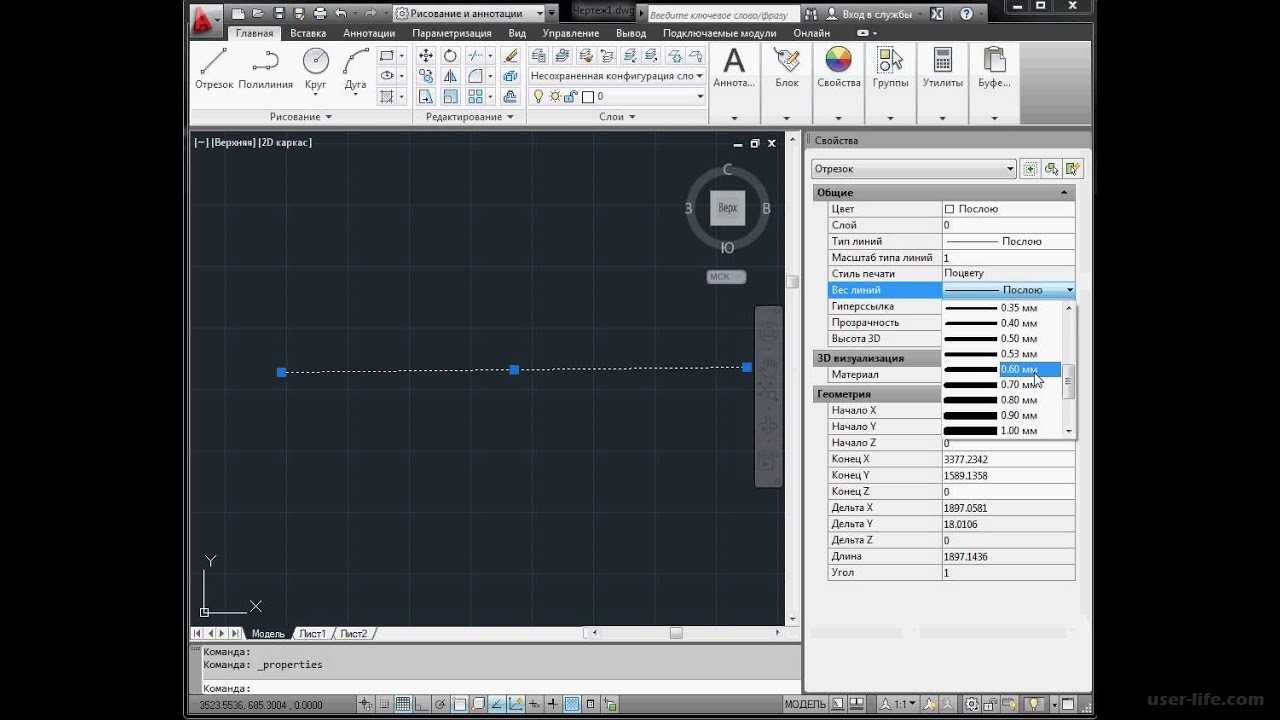Choose 1.00 мм lineweight option
This screenshot has width=1280, height=720.
(x=1001, y=430)
